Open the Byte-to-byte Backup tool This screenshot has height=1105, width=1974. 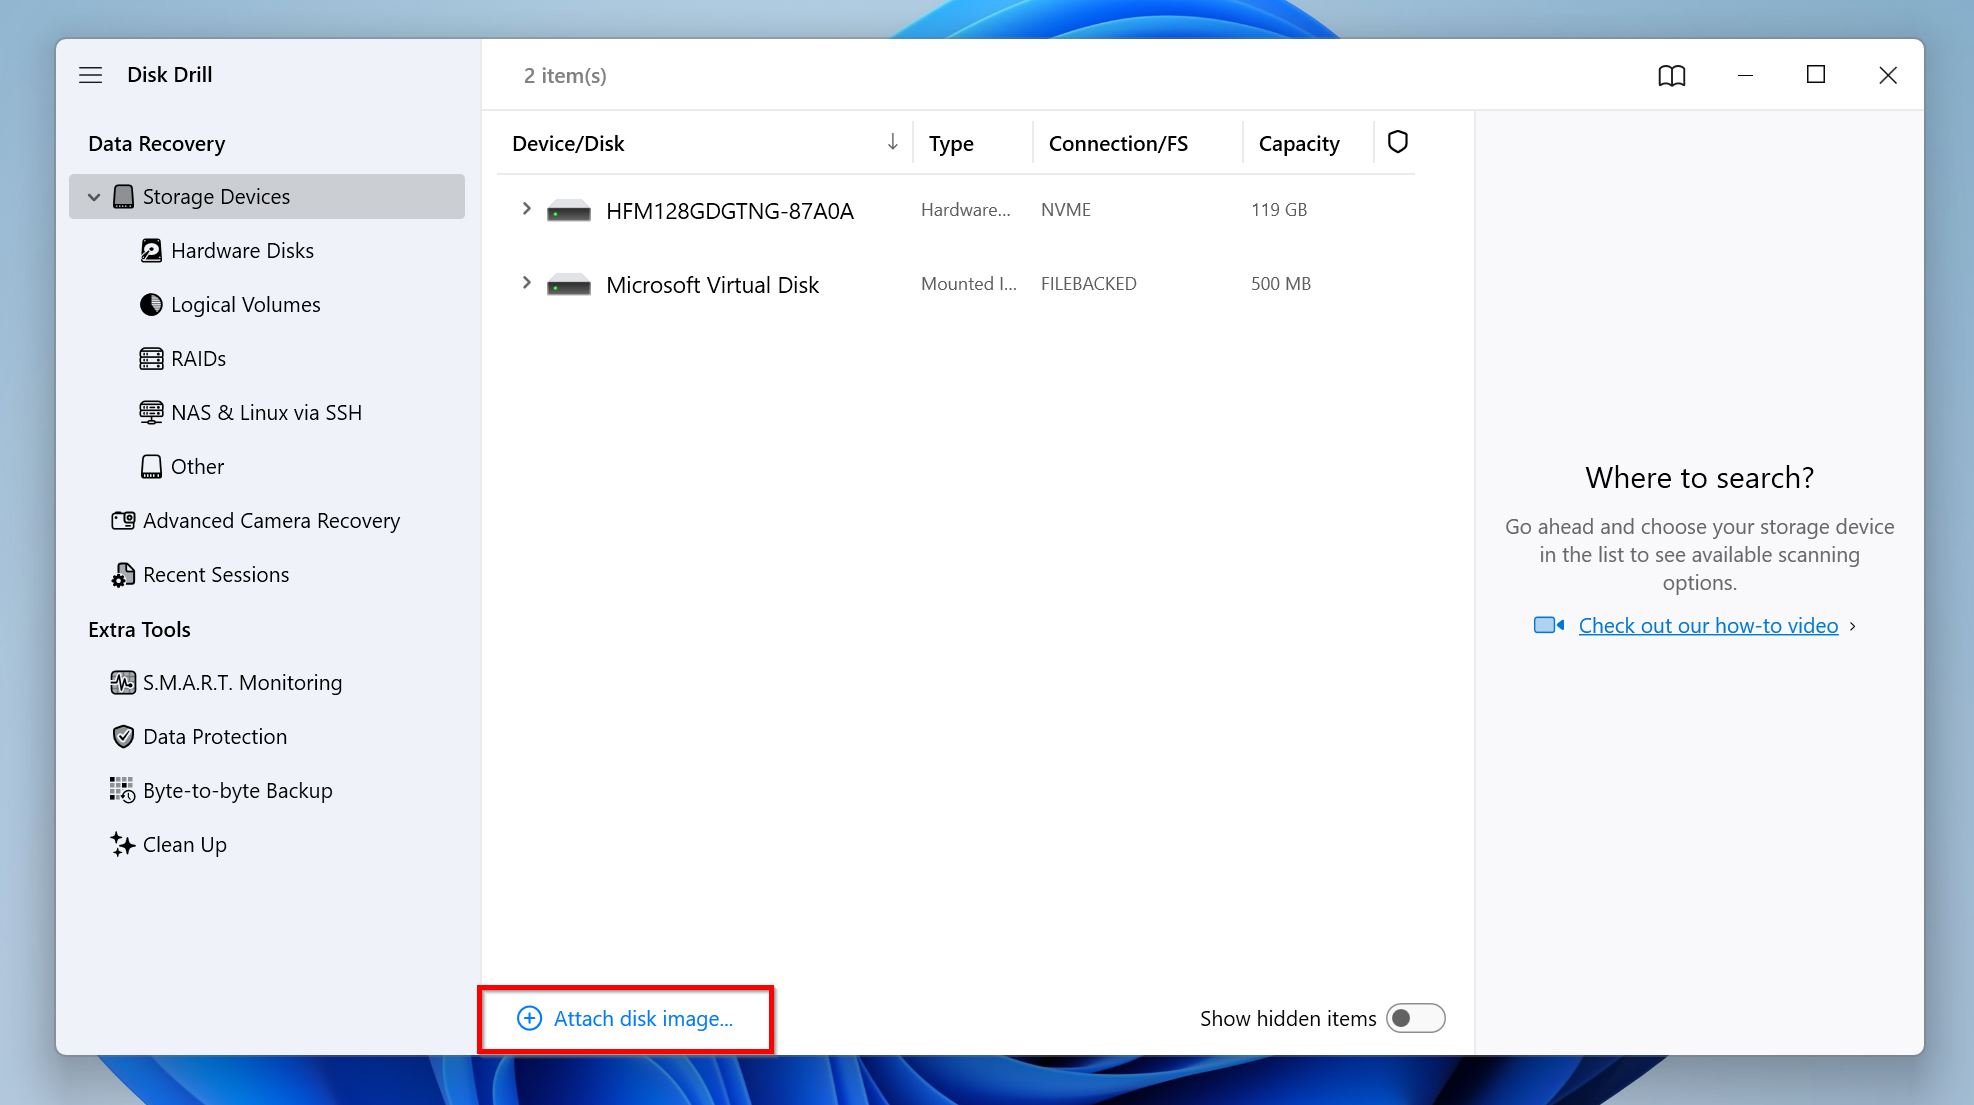pos(237,790)
